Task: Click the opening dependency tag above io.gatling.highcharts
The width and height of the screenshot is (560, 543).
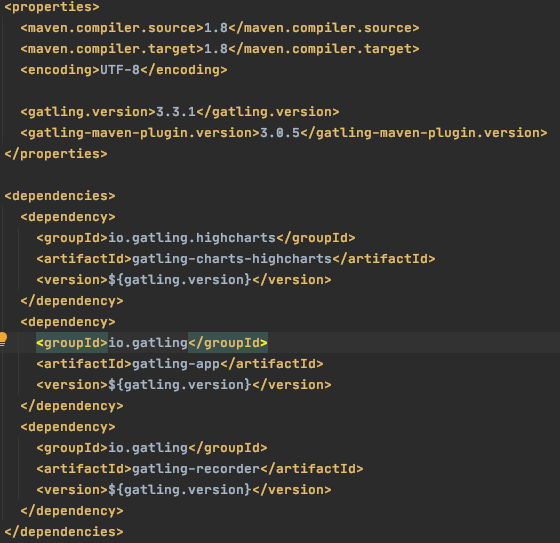Action: click(68, 217)
